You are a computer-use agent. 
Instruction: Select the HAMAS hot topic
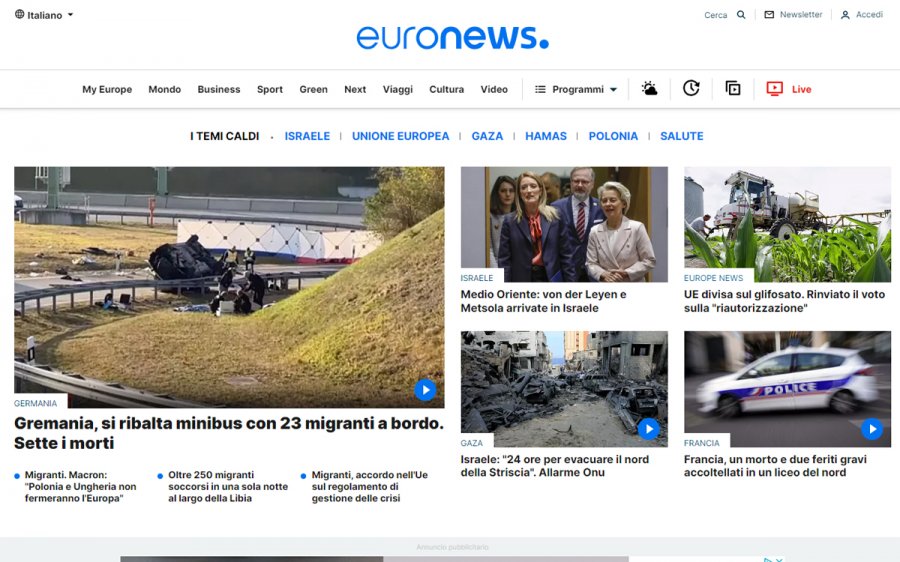click(x=546, y=136)
